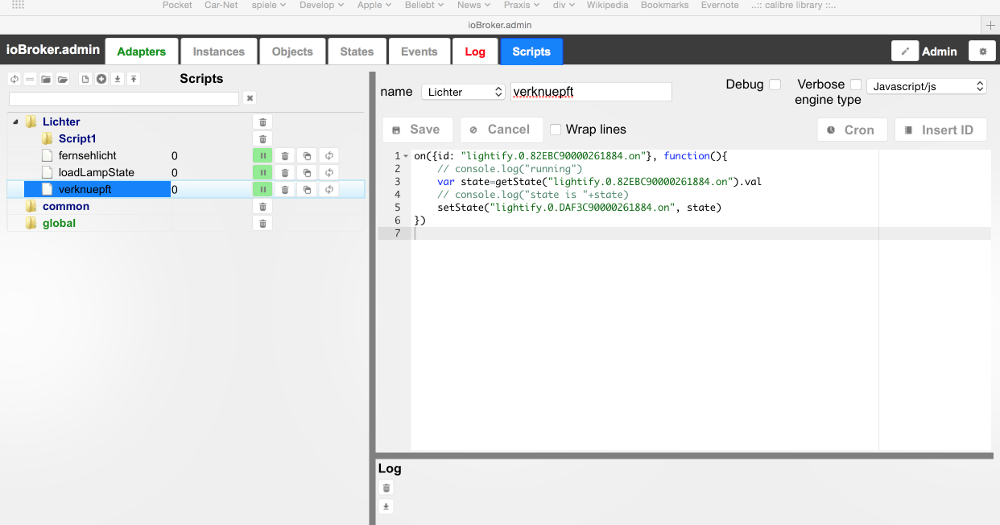The width and height of the screenshot is (1000, 525).
Task: Clear the log with the trash icon
Action: [x=386, y=488]
